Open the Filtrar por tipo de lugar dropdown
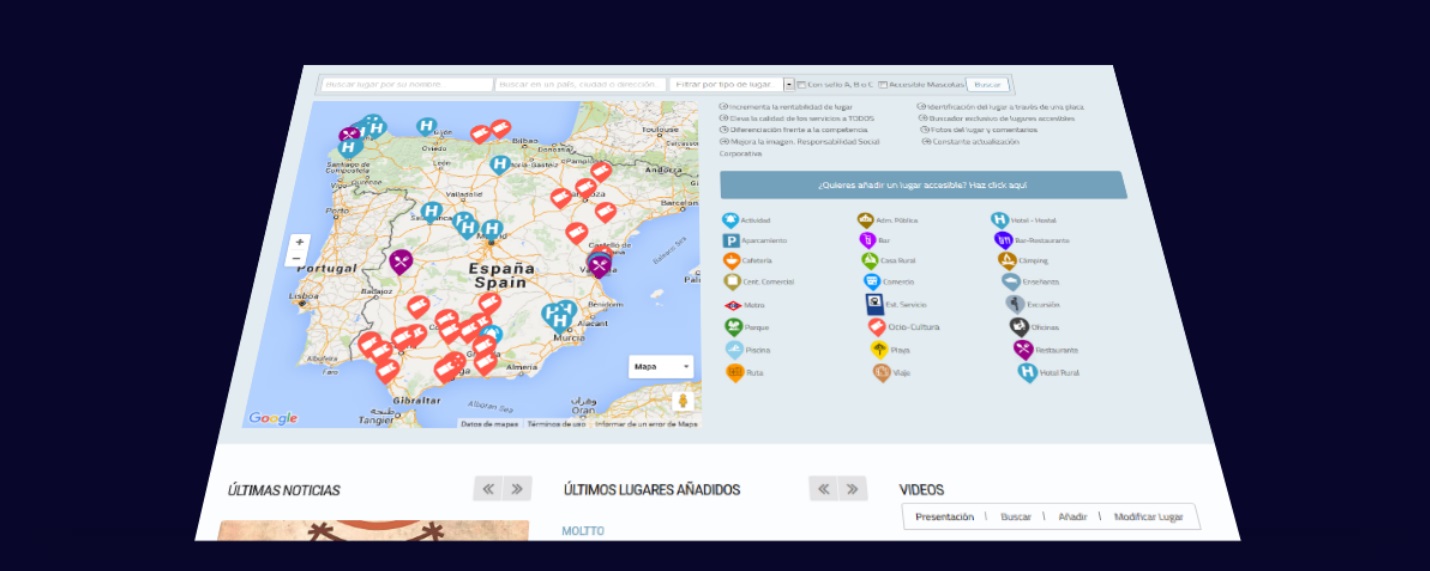 pos(731,85)
